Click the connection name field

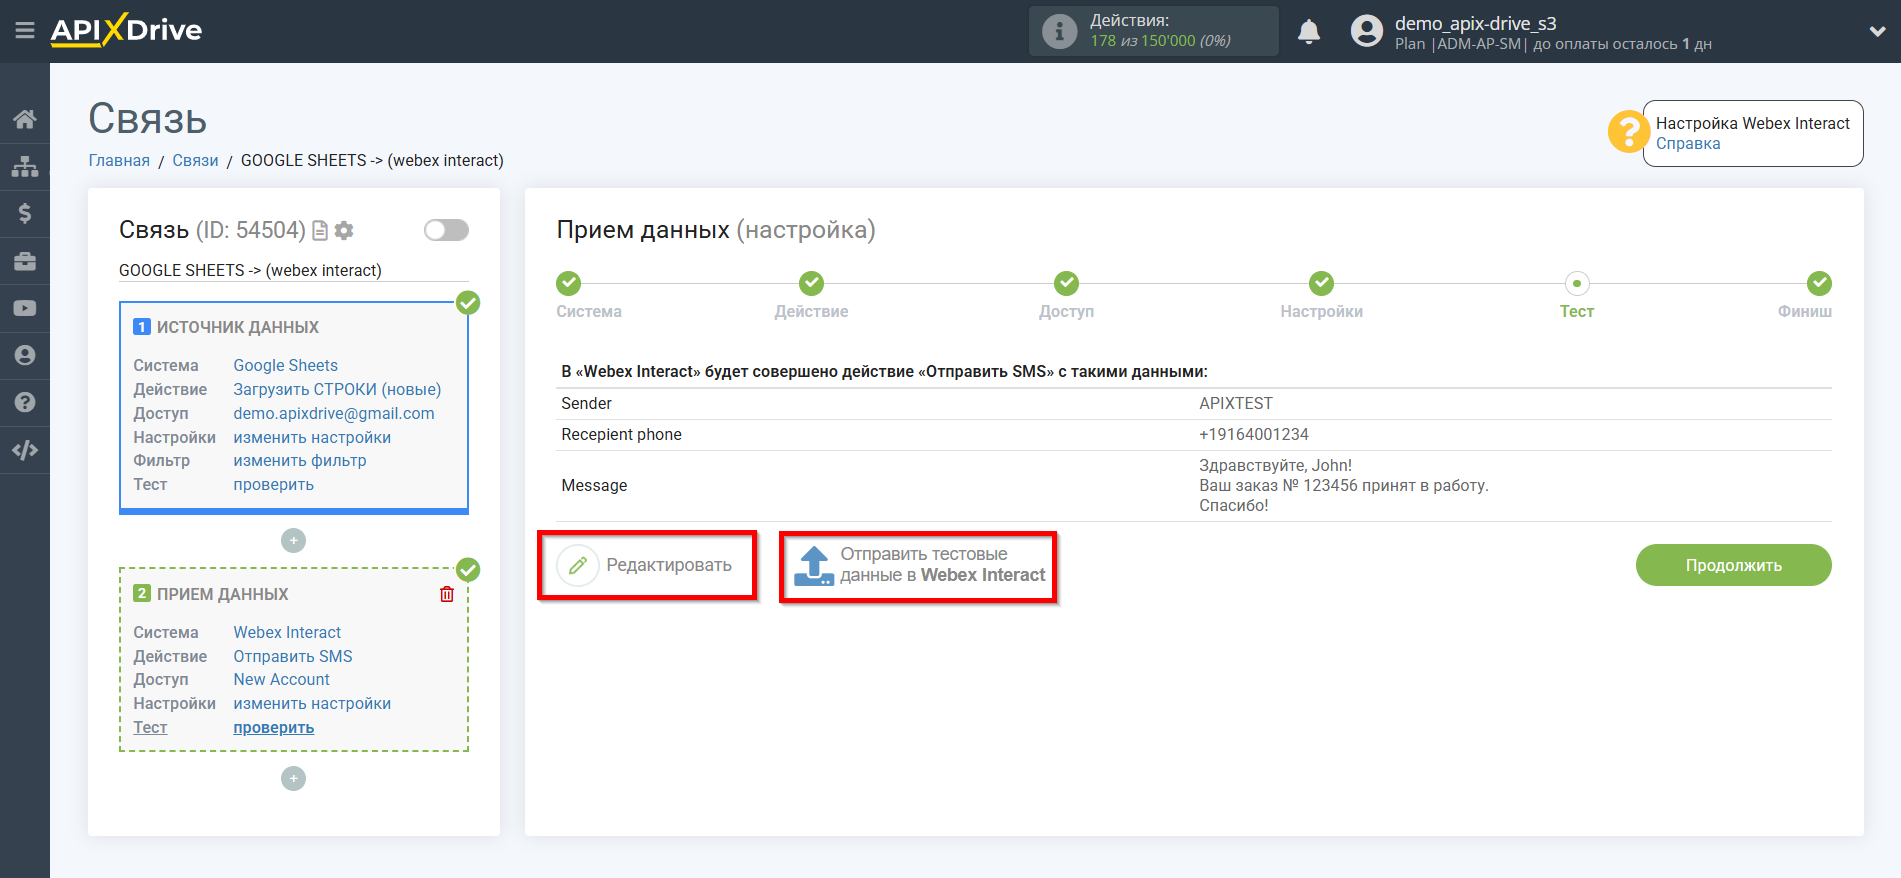click(293, 271)
